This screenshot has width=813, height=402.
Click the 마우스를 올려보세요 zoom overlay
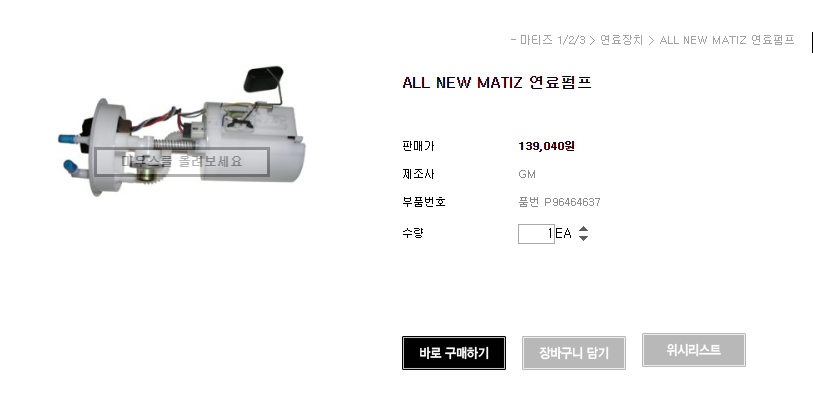tap(182, 161)
